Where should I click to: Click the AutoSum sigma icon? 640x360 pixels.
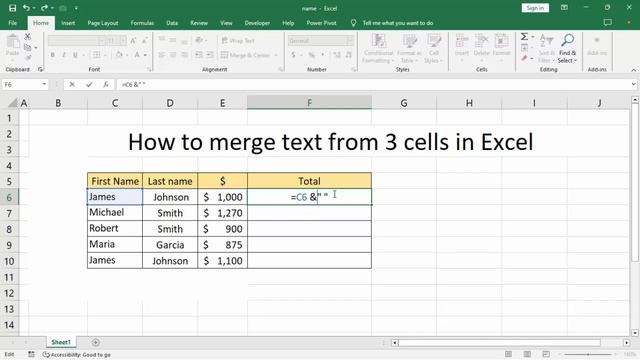(524, 37)
